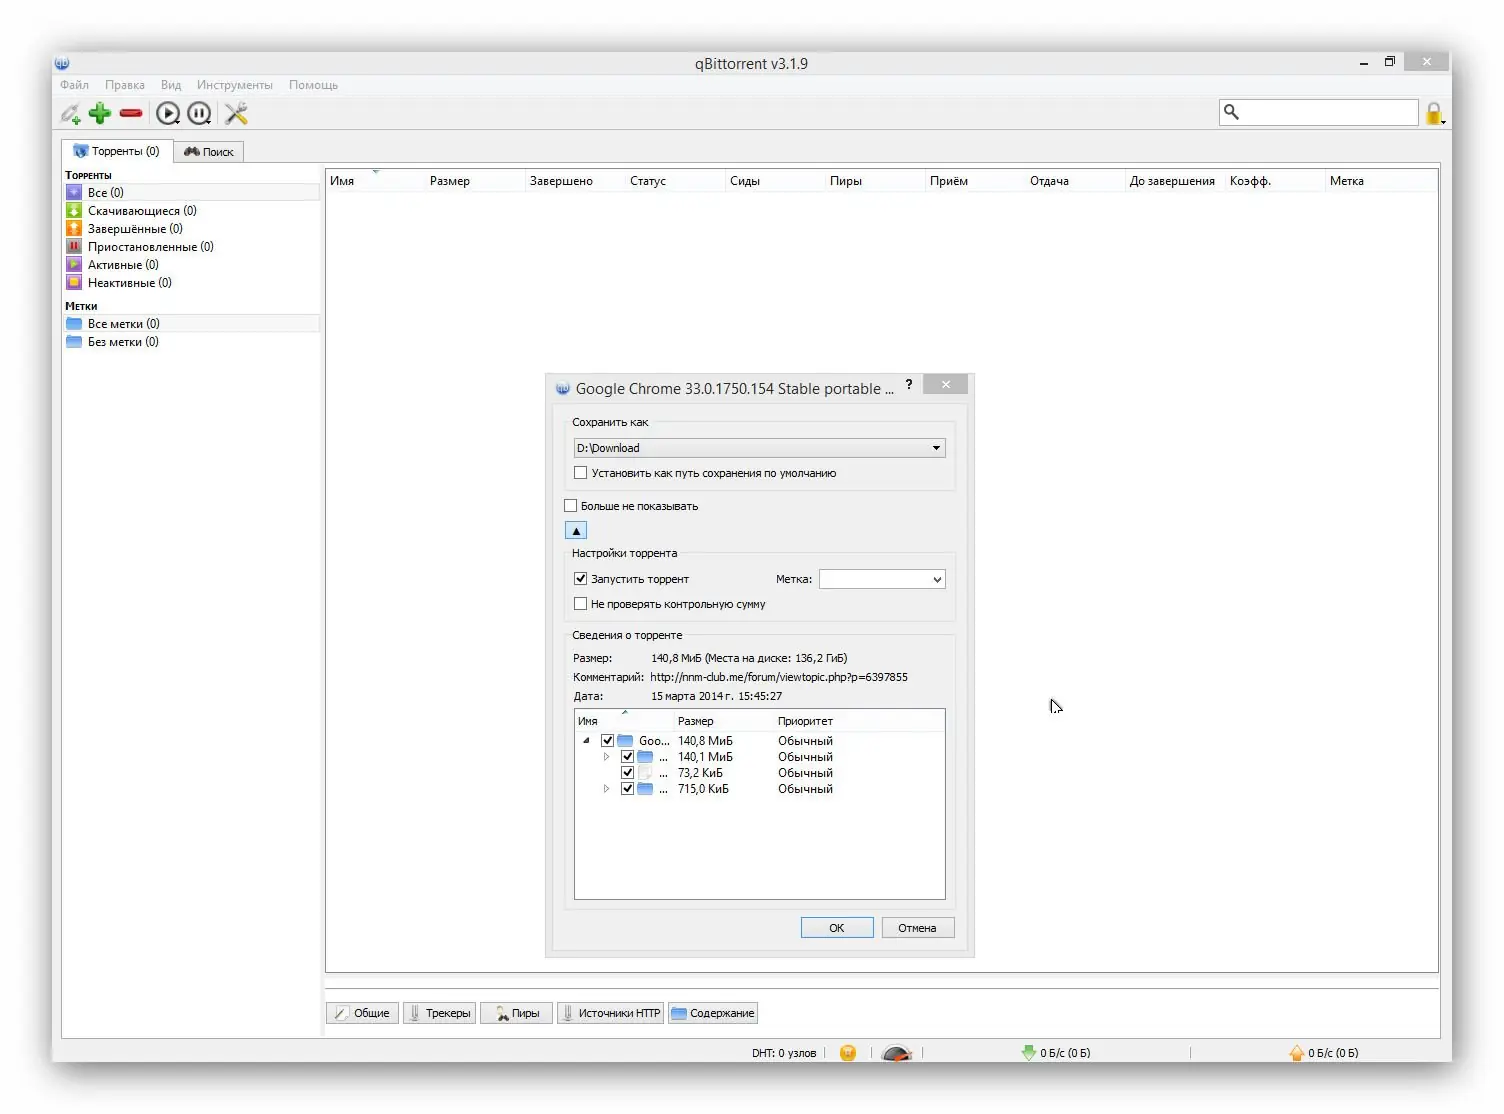Open qBittorrent settings via the tools icon
The image size is (1504, 1114).
coord(236,113)
